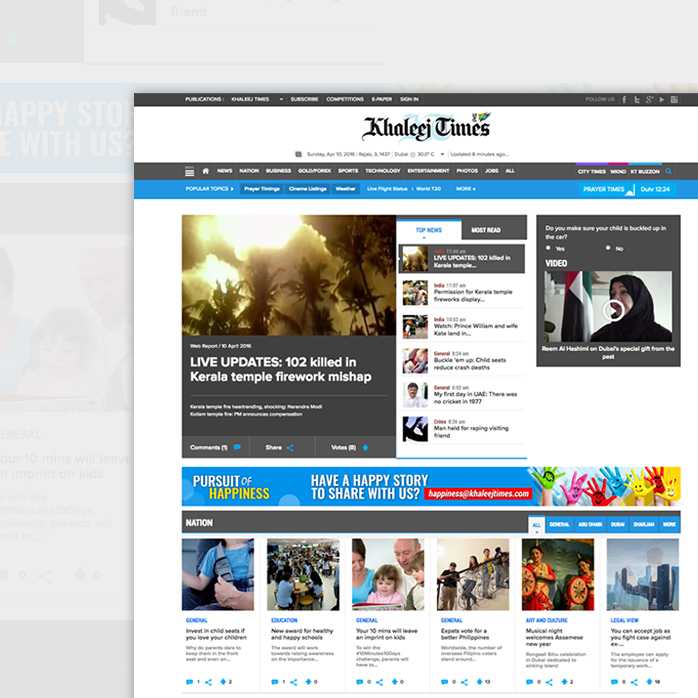This screenshot has width=698, height=698.
Task: Open the Sports menu item
Action: click(x=348, y=171)
